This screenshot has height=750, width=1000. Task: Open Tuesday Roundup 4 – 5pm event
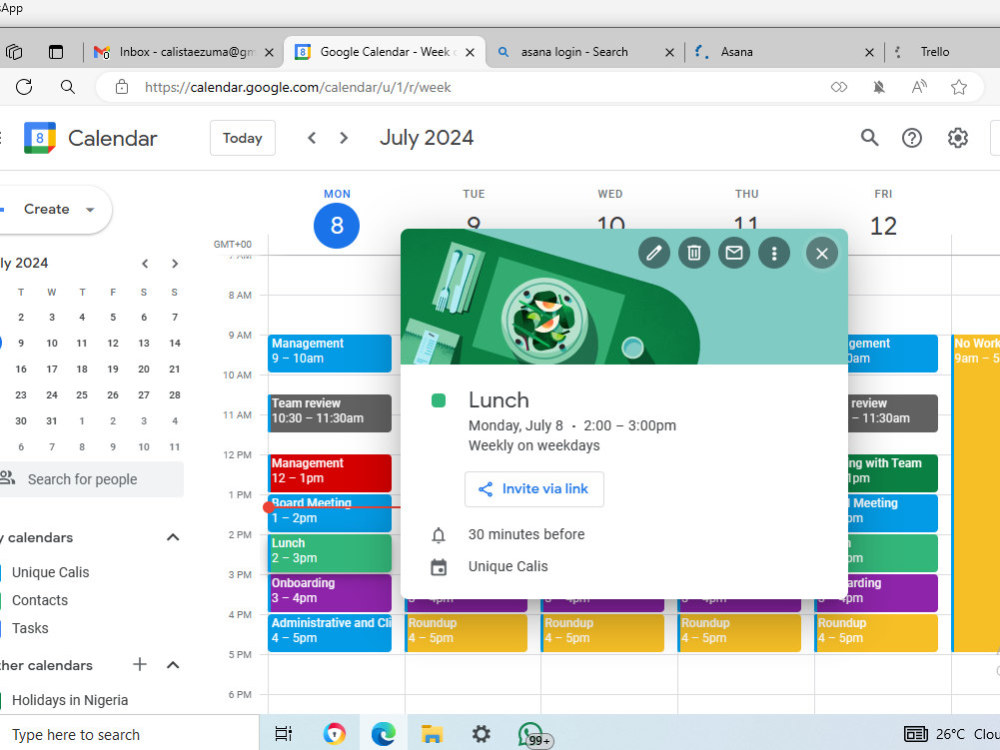[466, 633]
